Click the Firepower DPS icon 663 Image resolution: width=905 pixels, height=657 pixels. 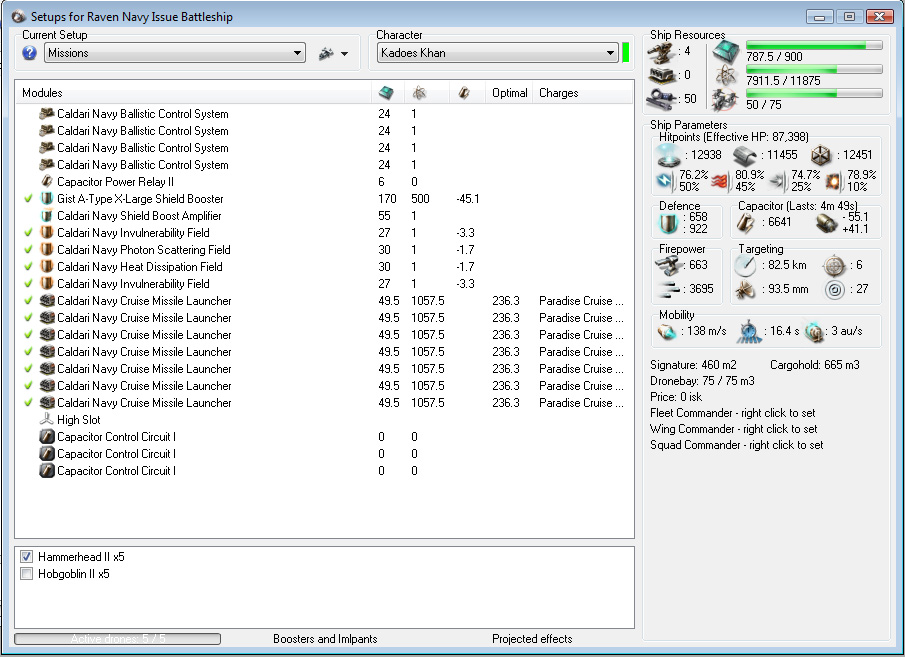669,266
